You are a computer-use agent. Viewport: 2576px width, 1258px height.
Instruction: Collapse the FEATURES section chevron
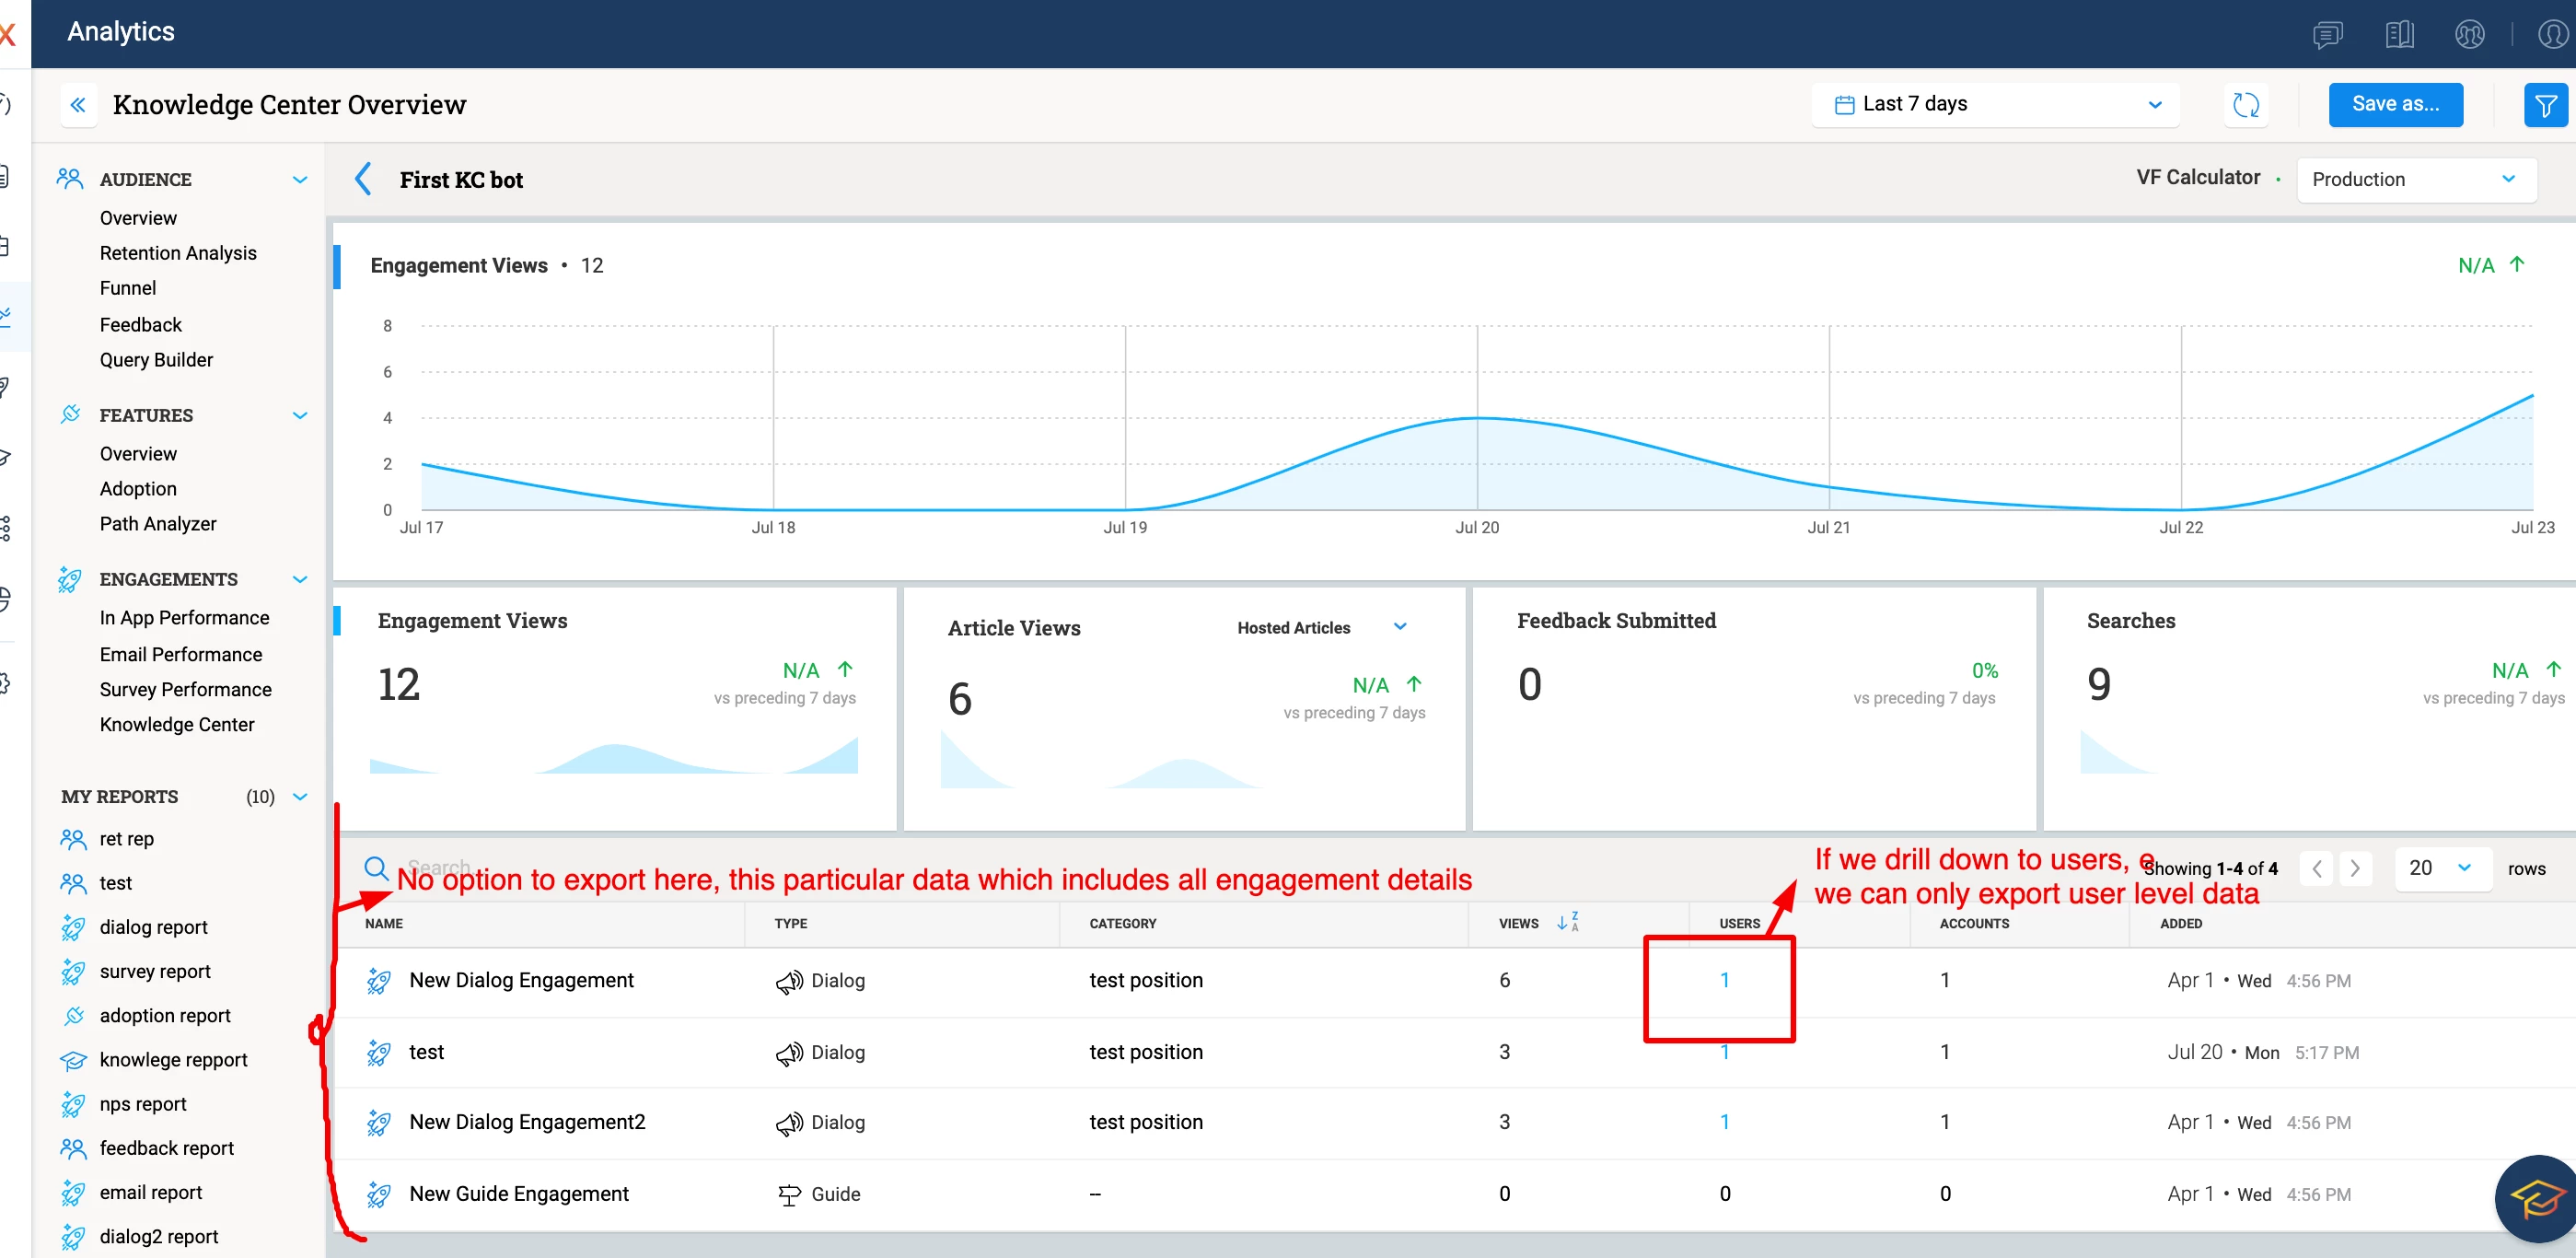coord(299,415)
